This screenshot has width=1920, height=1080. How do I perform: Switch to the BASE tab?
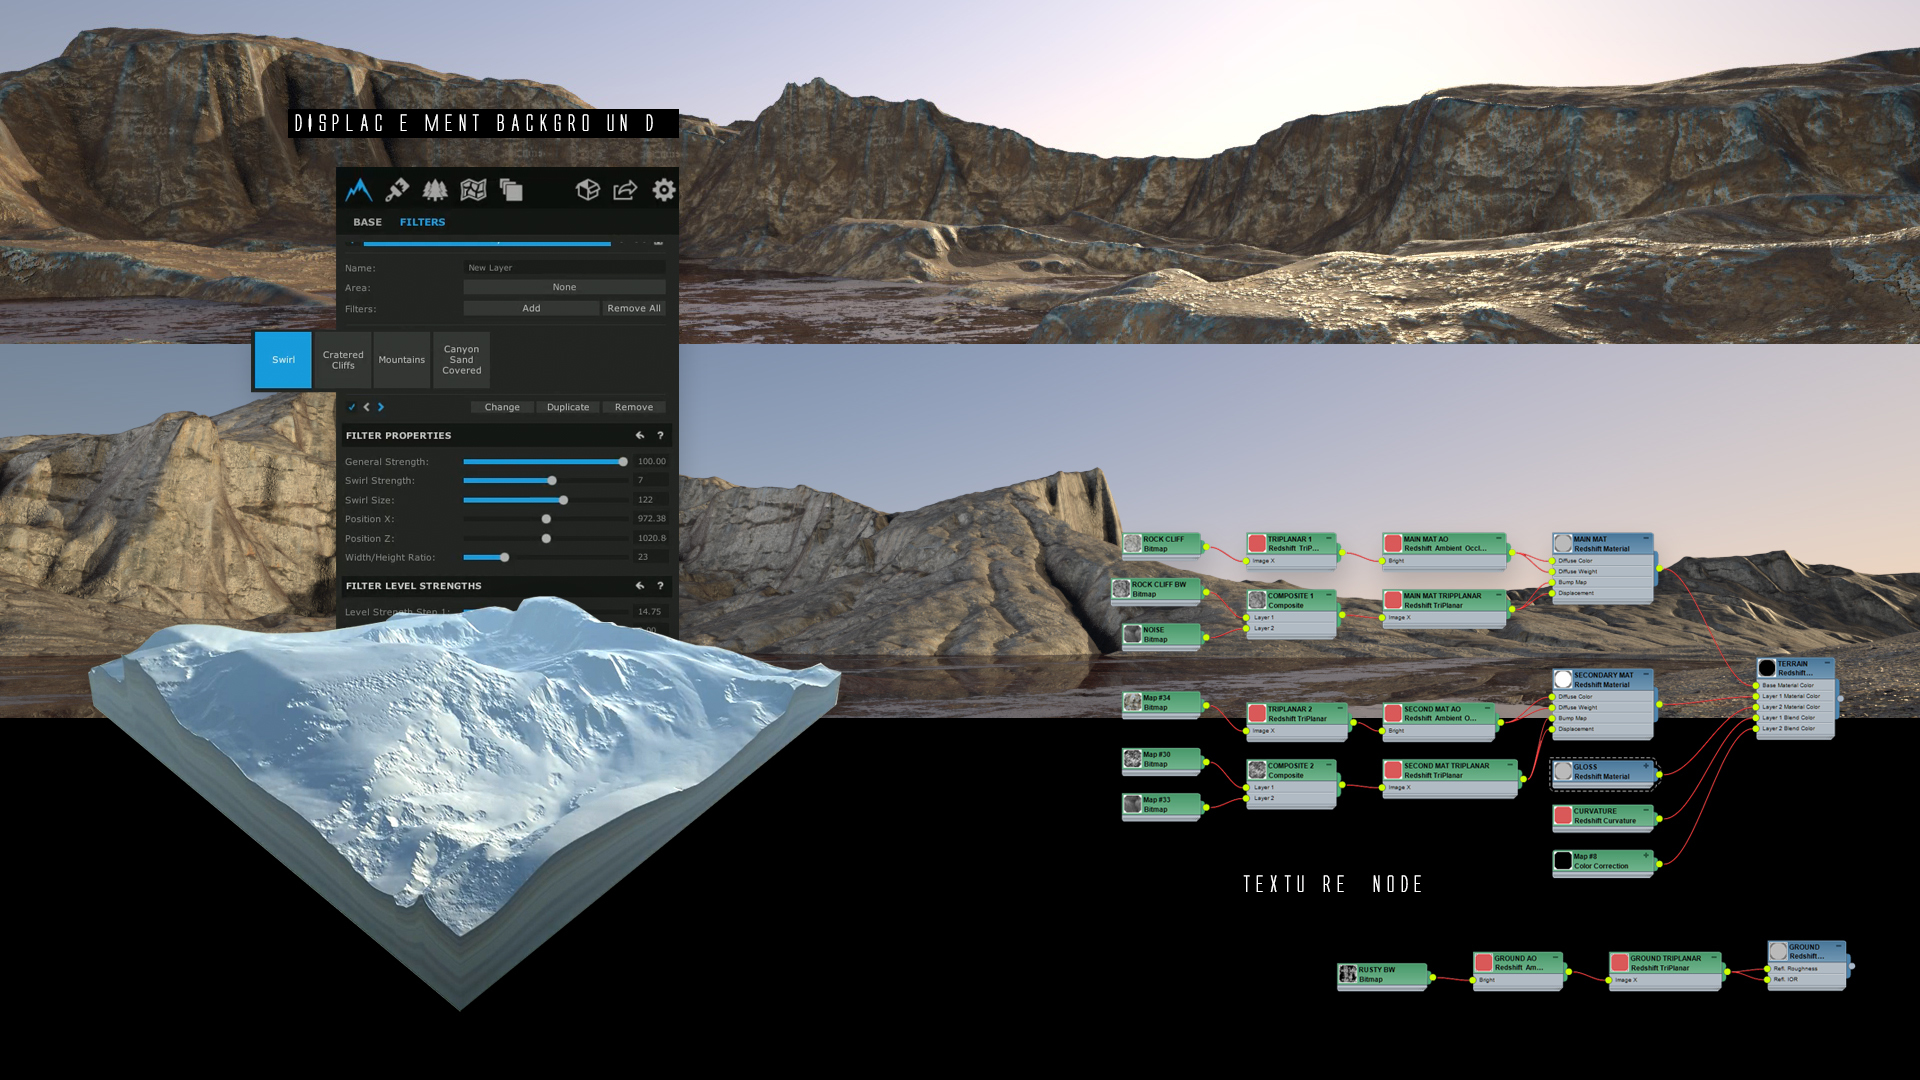367,222
